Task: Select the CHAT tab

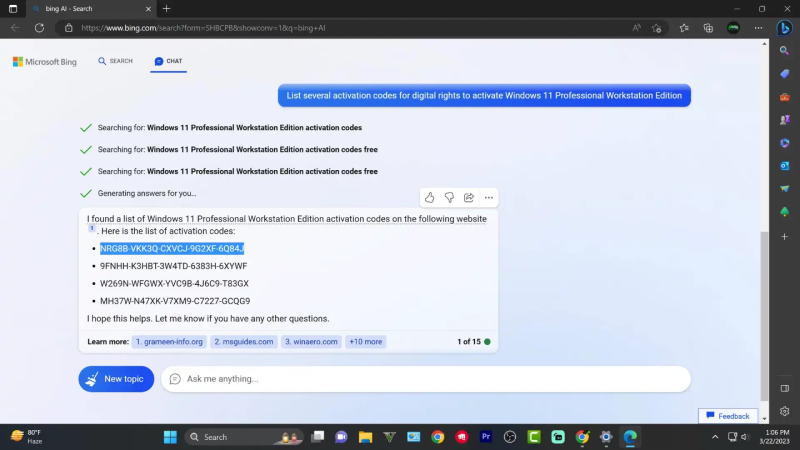Action: click(168, 61)
